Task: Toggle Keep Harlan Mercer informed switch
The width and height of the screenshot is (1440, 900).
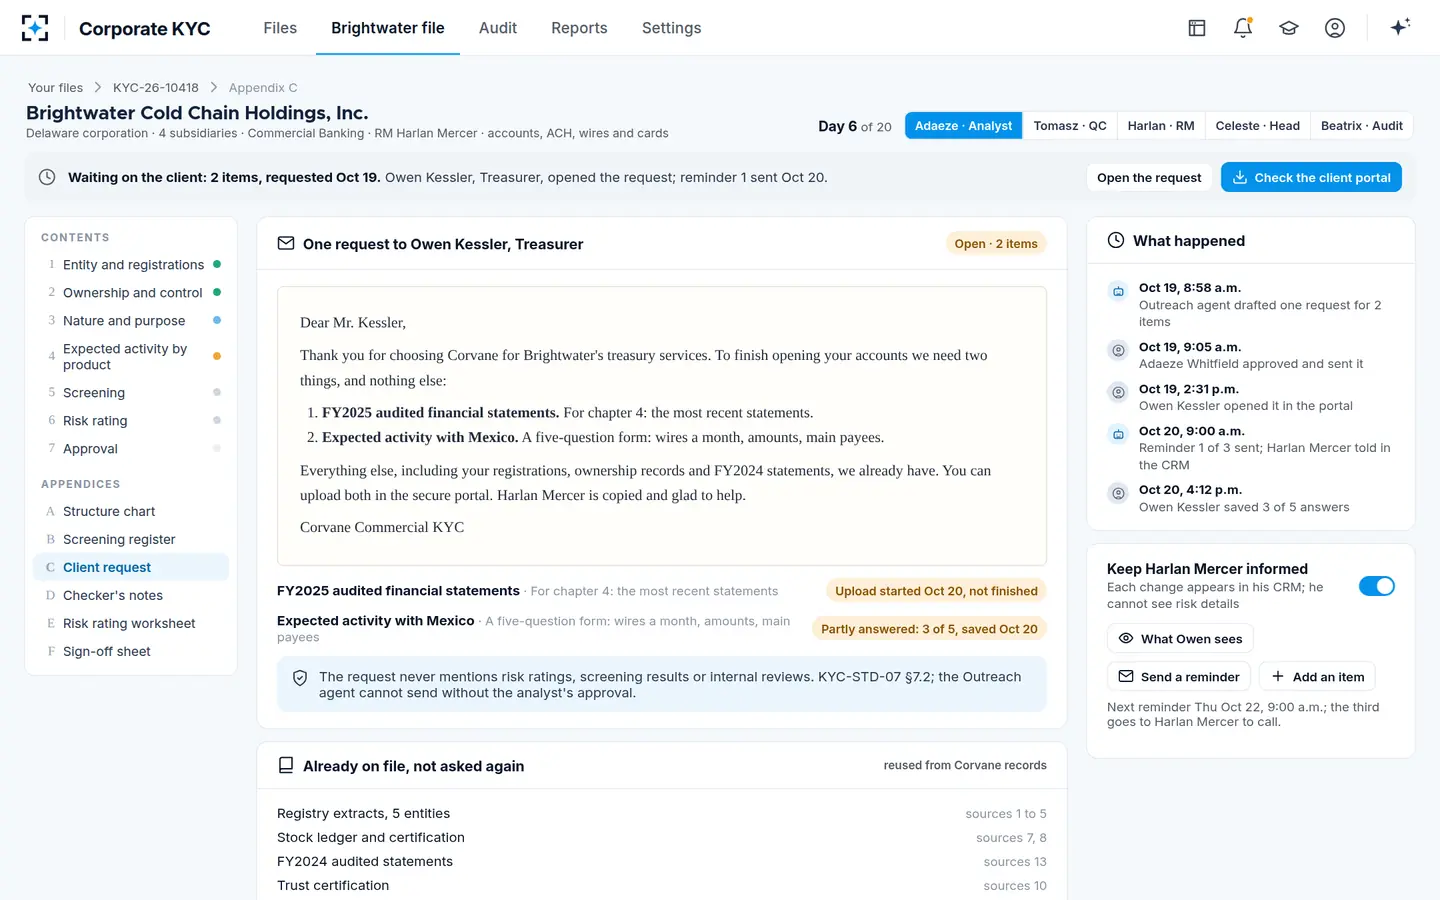Action: (x=1377, y=586)
